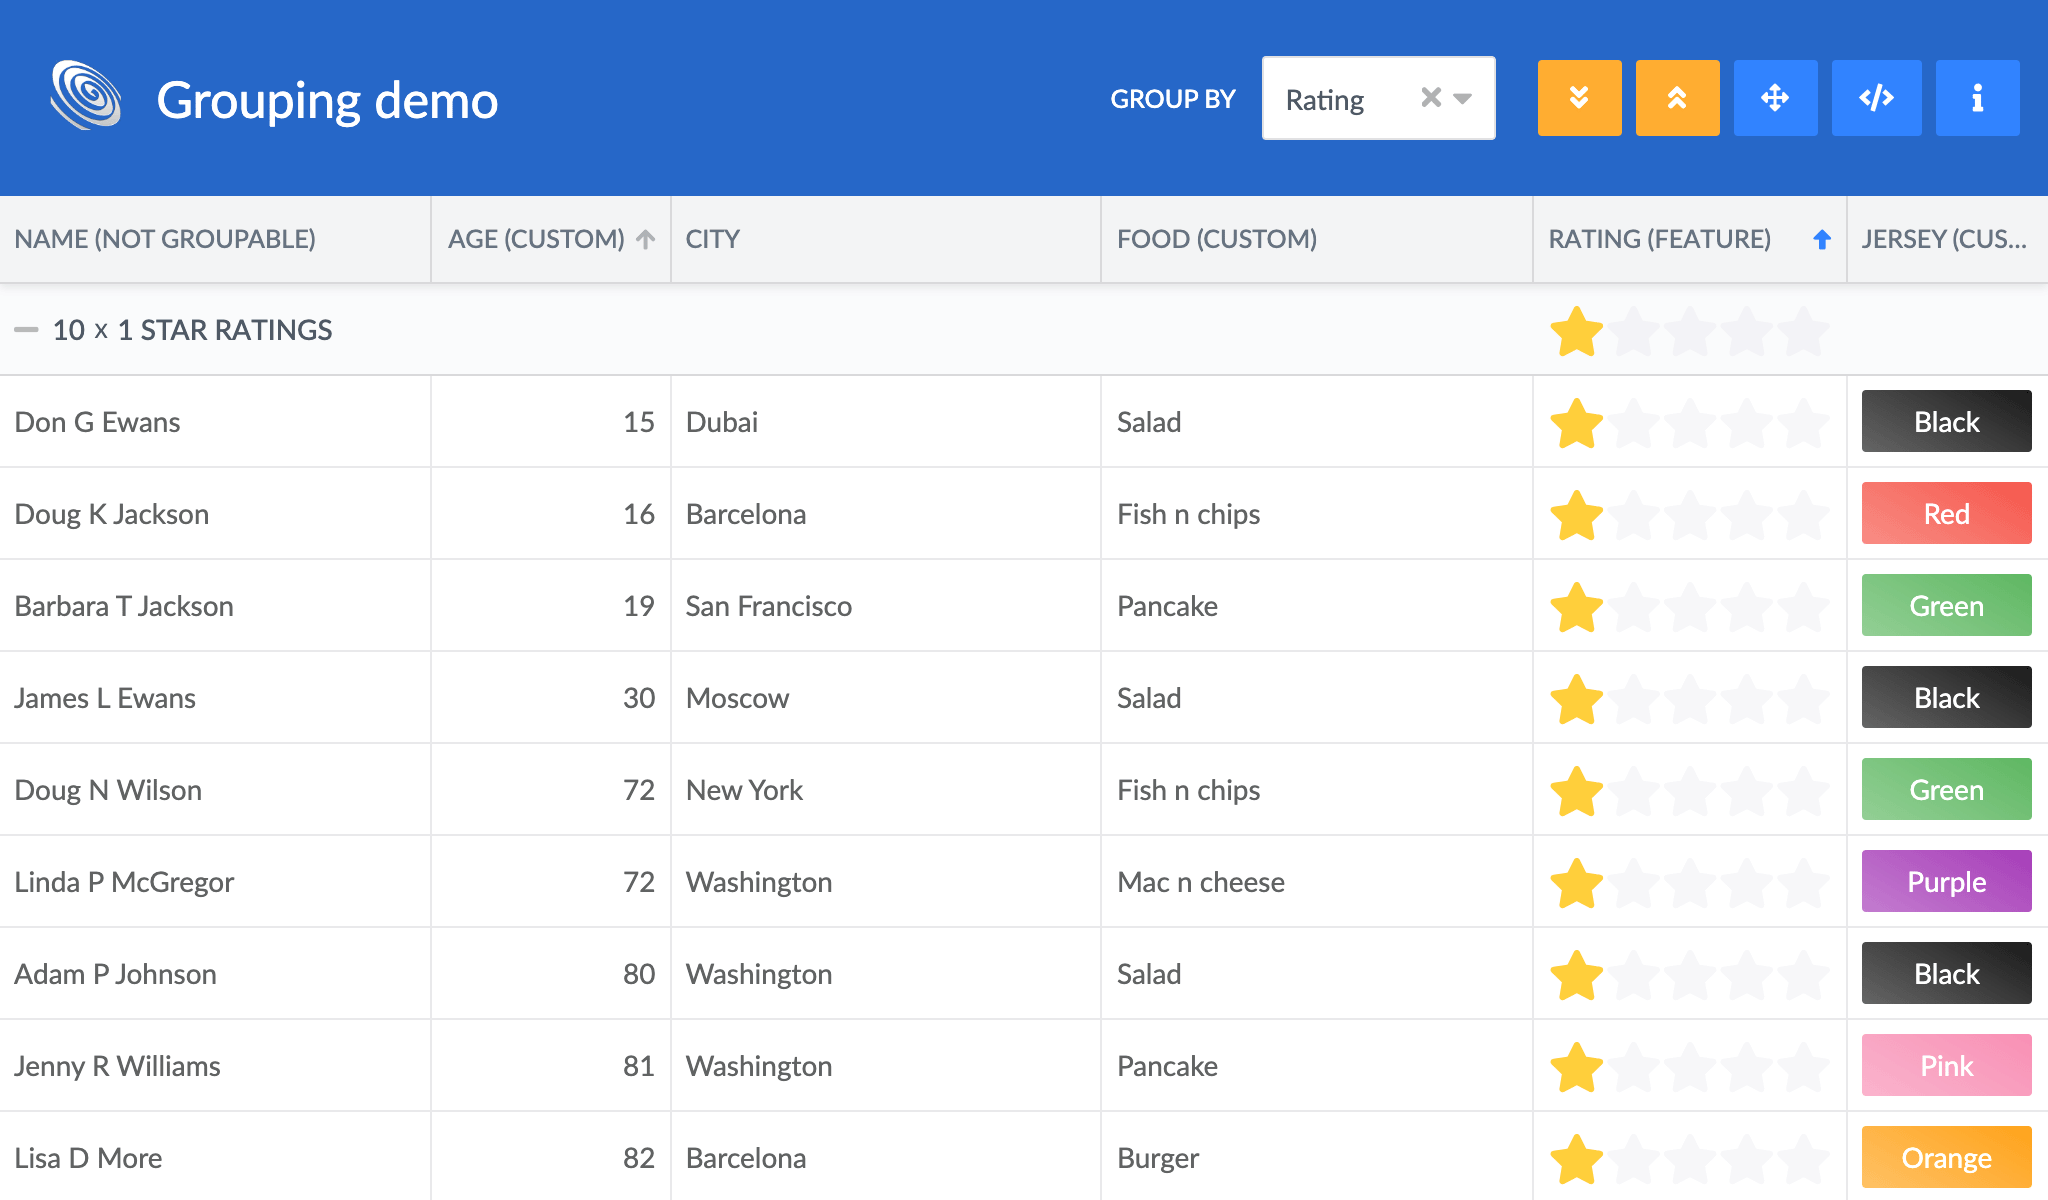This screenshot has height=1200, width=2048.
Task: Open the GROUP BY dropdown arrow
Action: point(1463,99)
